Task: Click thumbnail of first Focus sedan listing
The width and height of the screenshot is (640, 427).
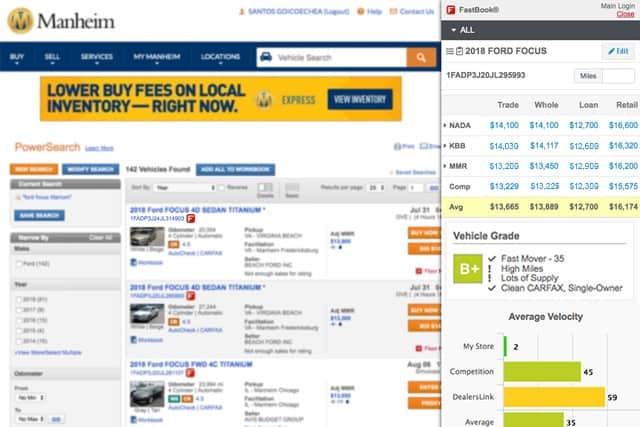Action: 147,237
